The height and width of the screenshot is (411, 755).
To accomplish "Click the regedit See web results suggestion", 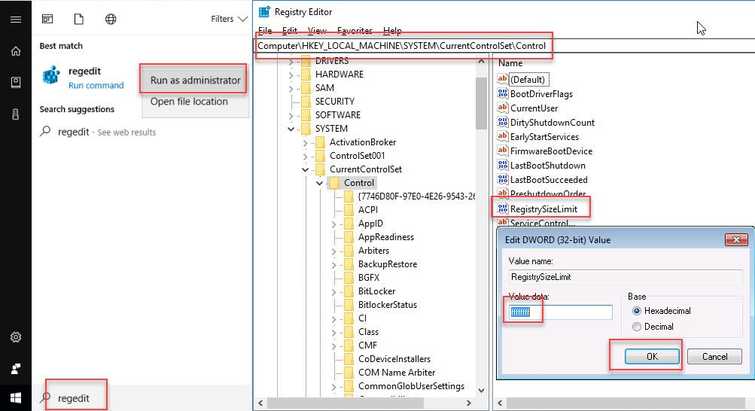I will coord(107,132).
